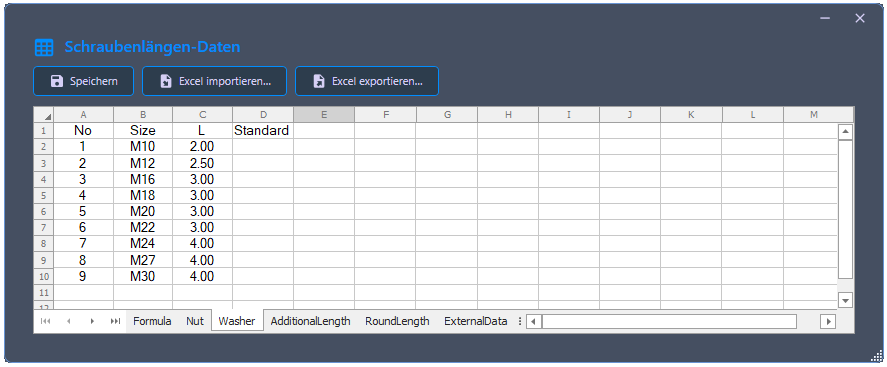Click Excel exportieren button
This screenshot has height=367, width=887.
367,81
